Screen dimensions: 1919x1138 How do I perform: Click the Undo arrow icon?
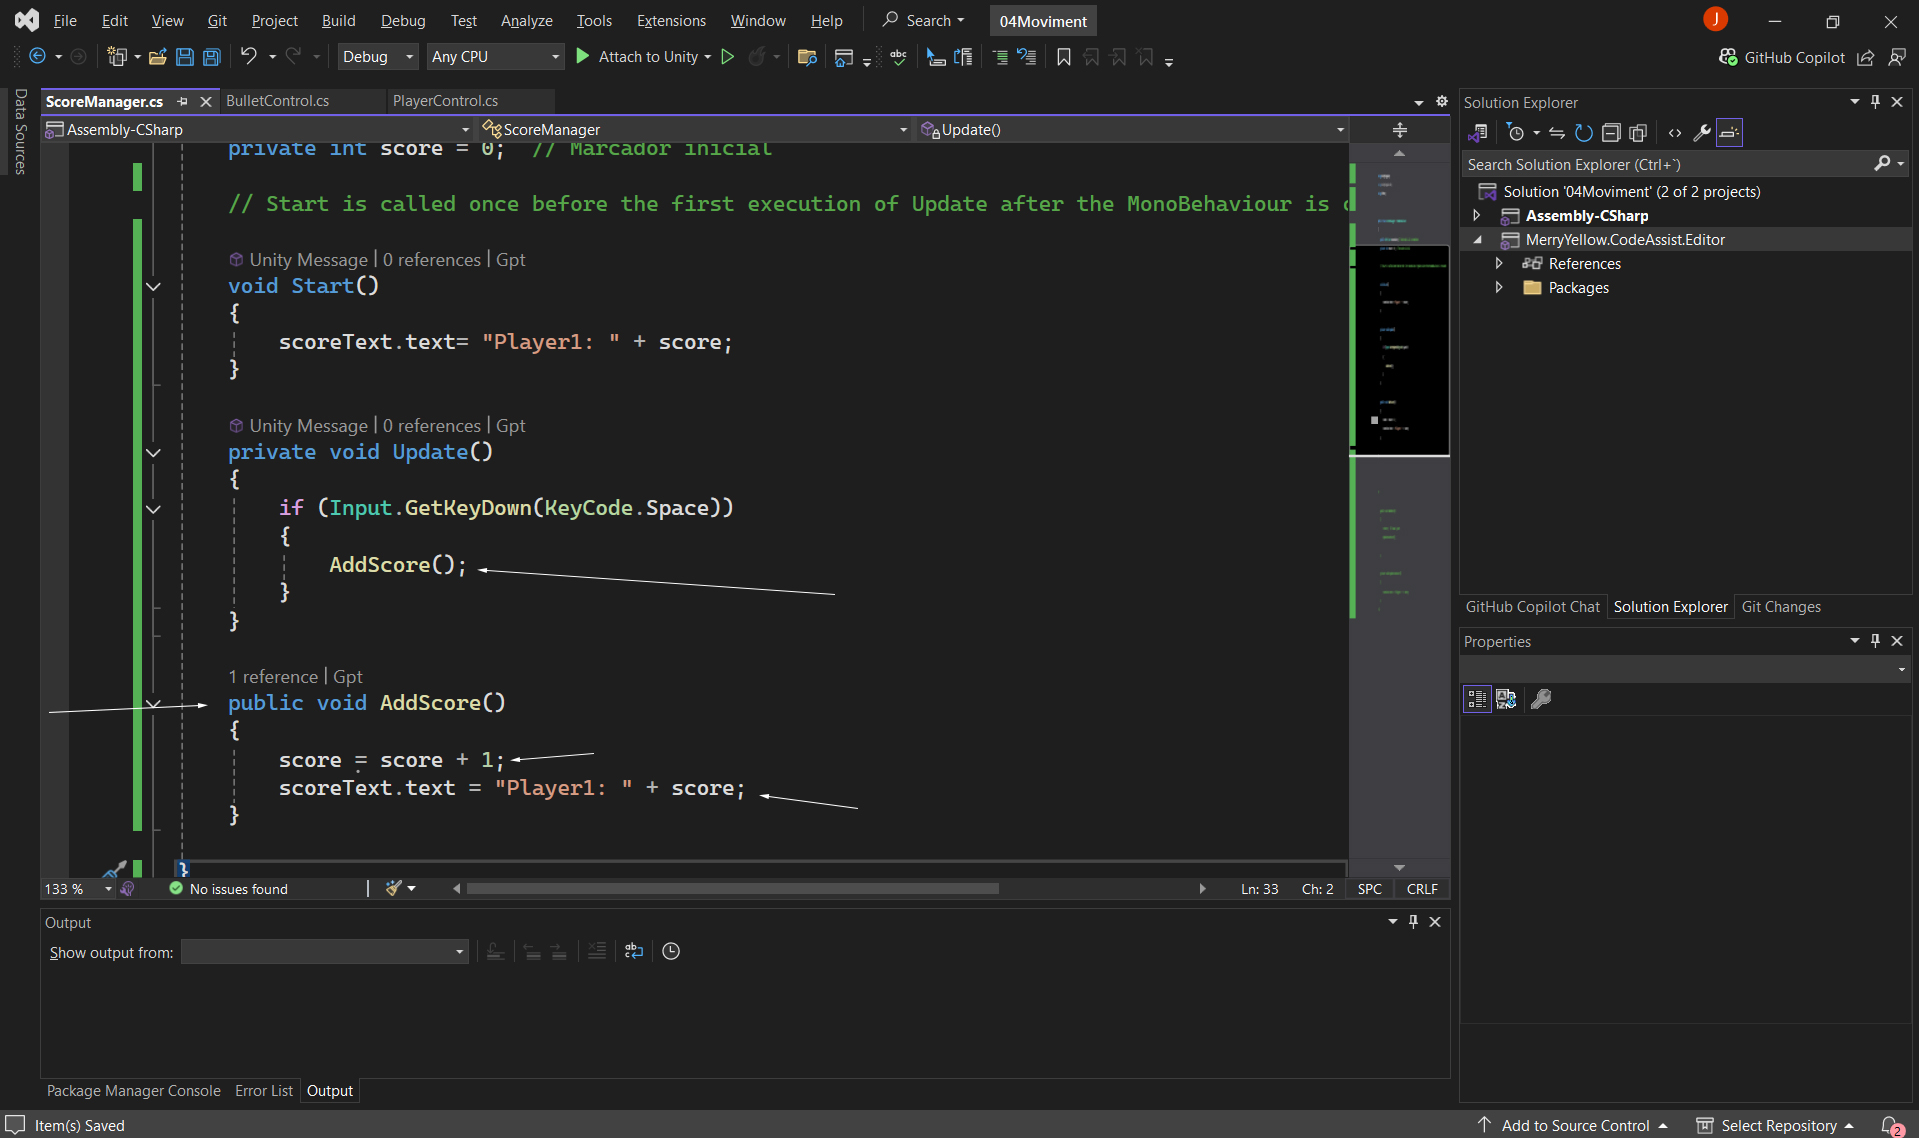coord(248,57)
